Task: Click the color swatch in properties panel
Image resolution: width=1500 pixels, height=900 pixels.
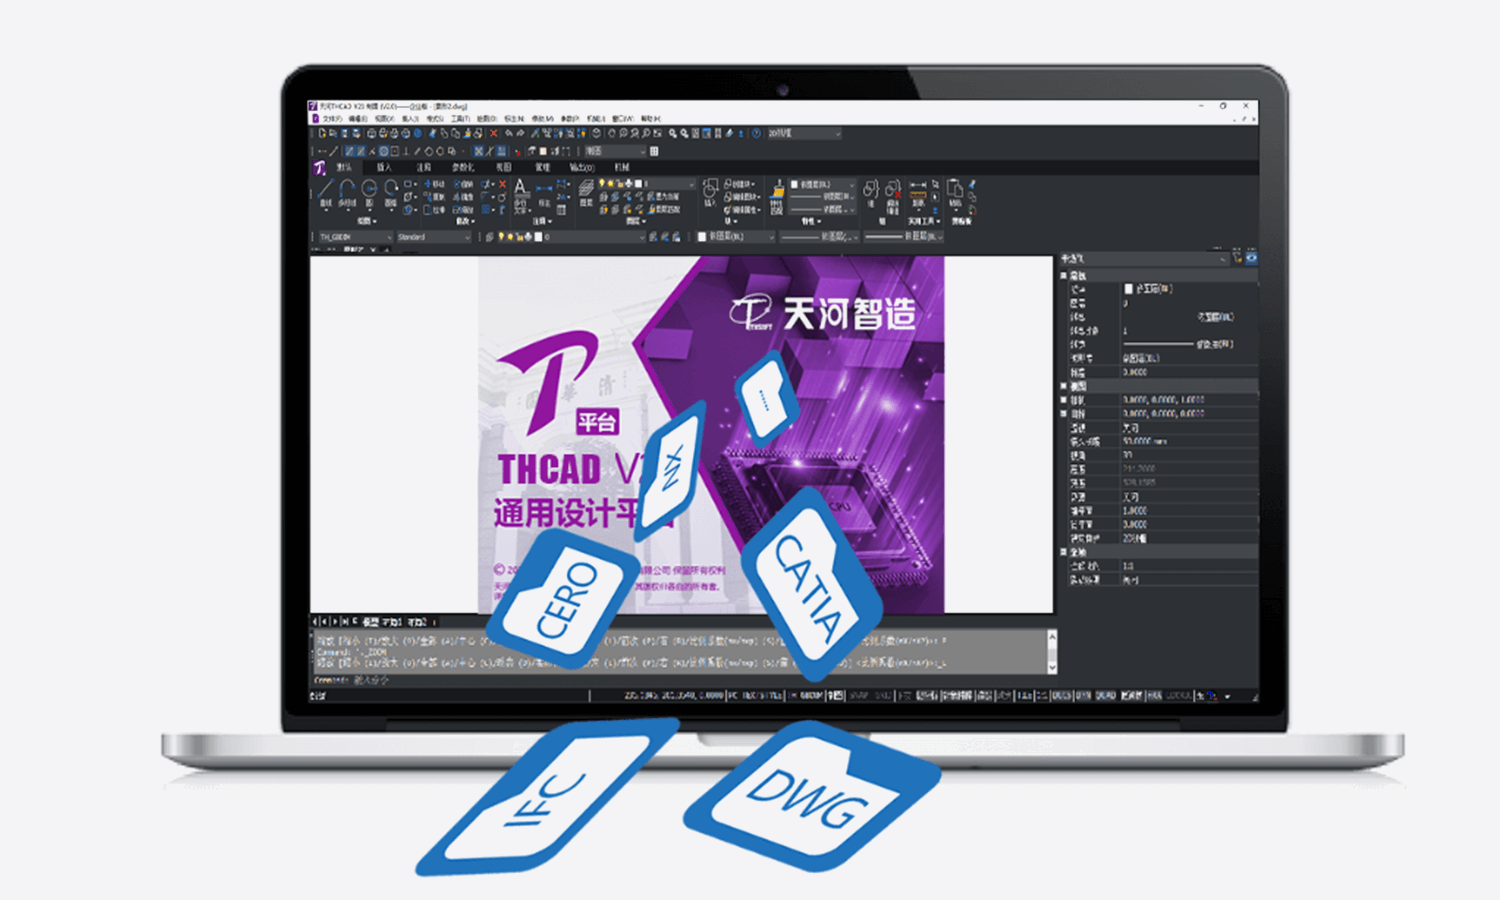Action: tap(1128, 289)
